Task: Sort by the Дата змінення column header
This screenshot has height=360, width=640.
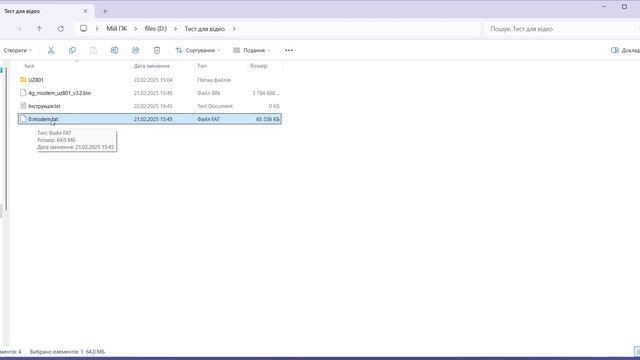Action: (x=151, y=66)
